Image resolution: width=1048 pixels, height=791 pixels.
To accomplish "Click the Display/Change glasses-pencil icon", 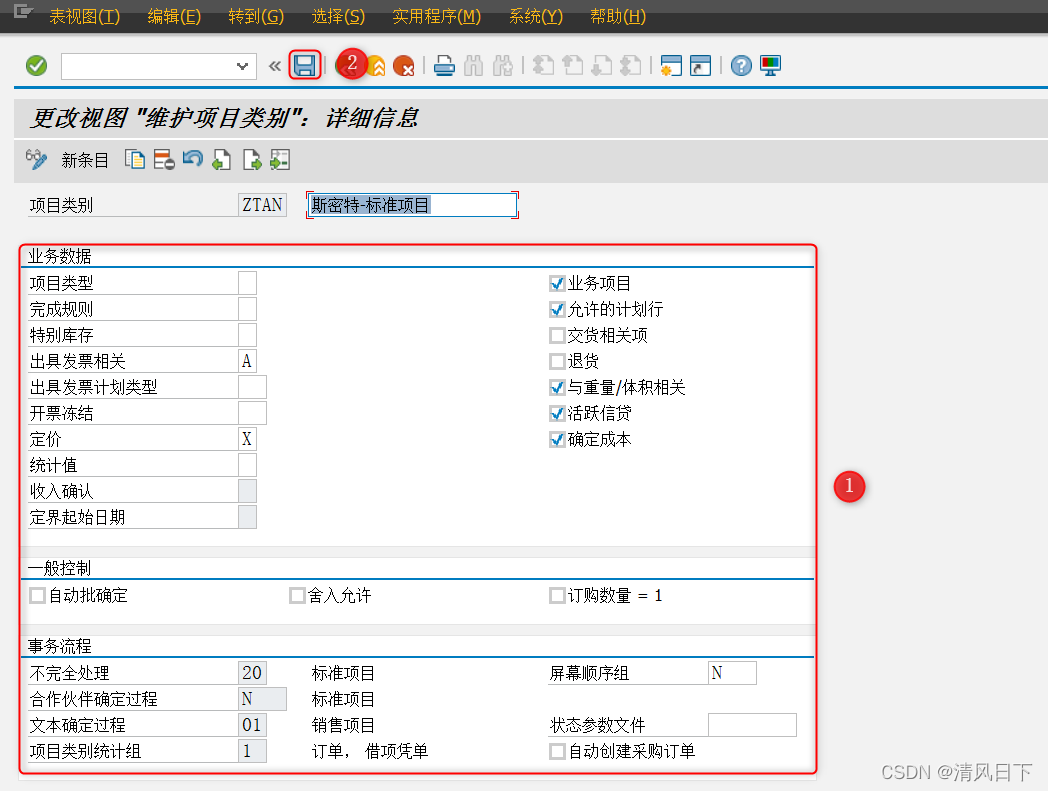I will [36, 159].
